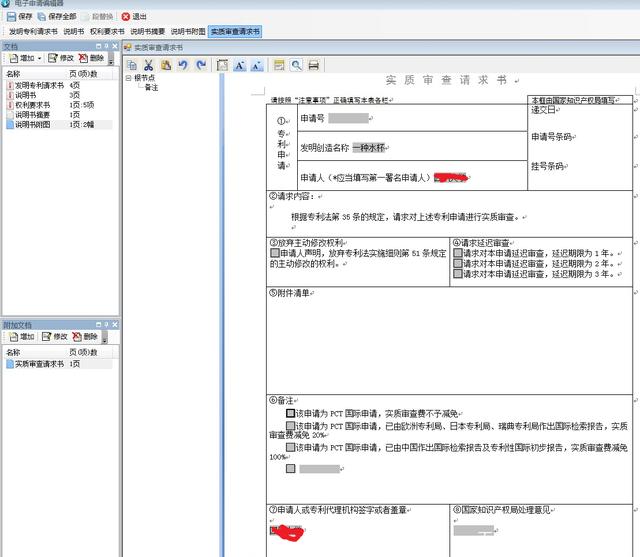Click the decrease font size A icon
The height and width of the screenshot is (557, 640).
[x=257, y=65]
